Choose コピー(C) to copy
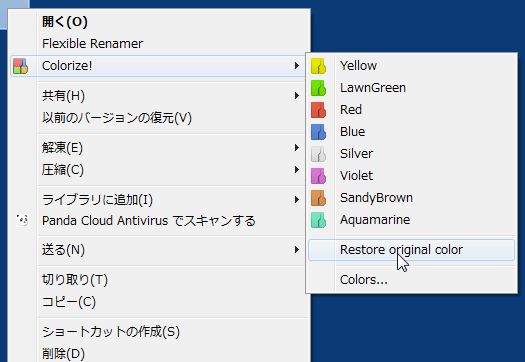The image size is (525, 362). 159,302
